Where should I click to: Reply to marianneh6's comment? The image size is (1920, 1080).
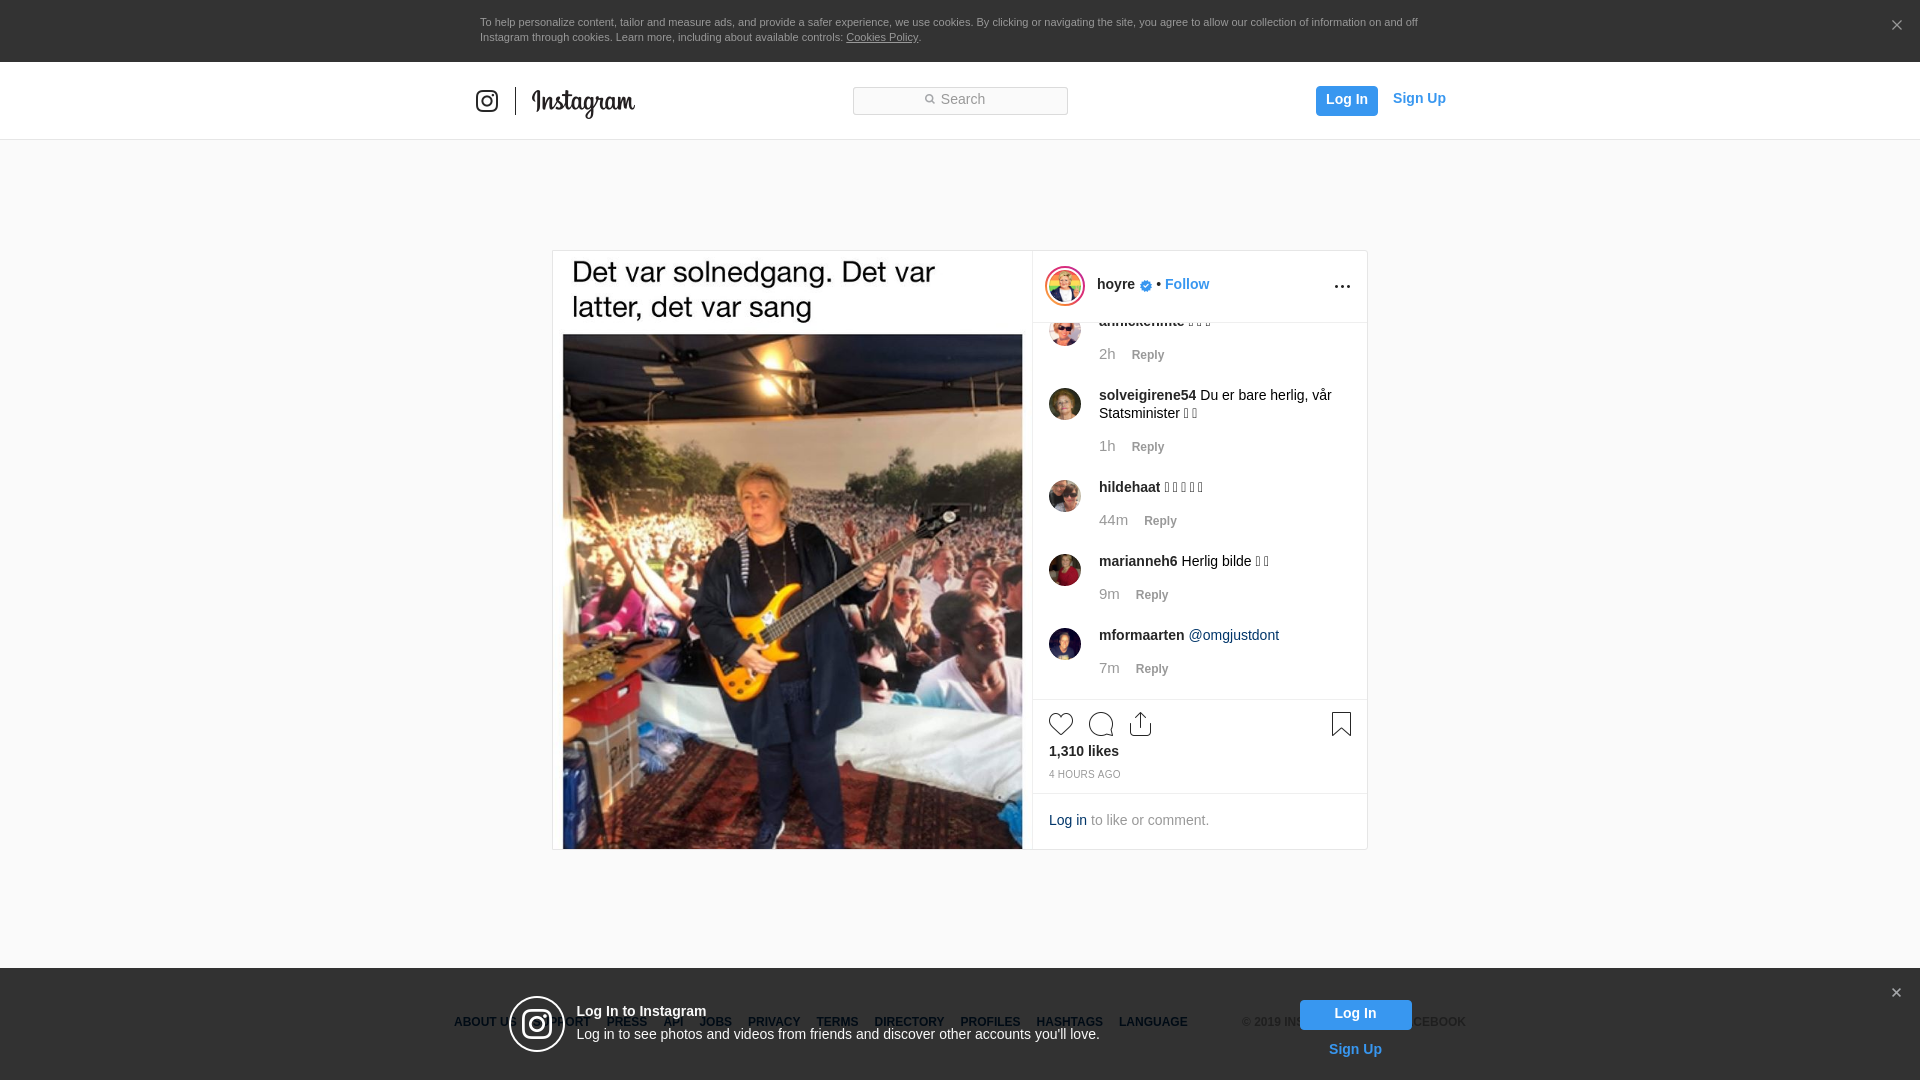coord(1152,595)
